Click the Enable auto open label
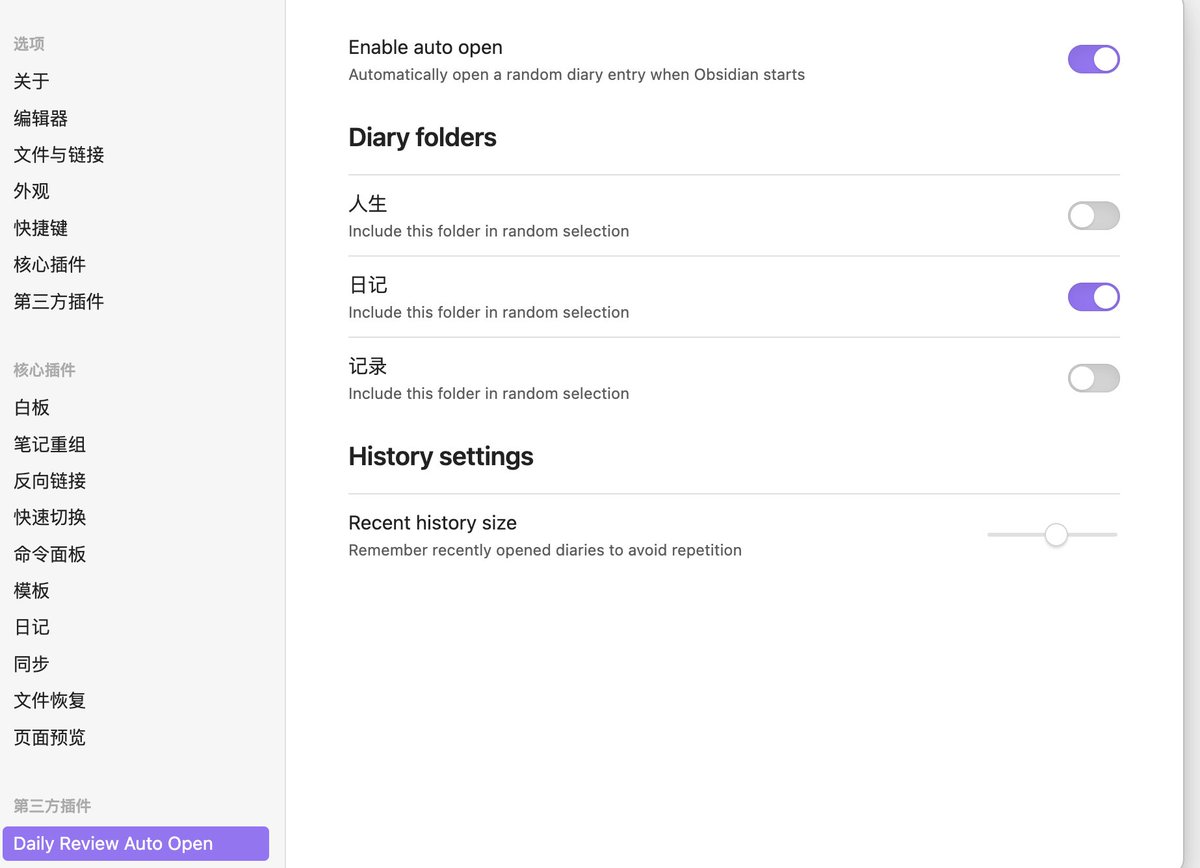This screenshot has height=868, width=1200. point(425,47)
